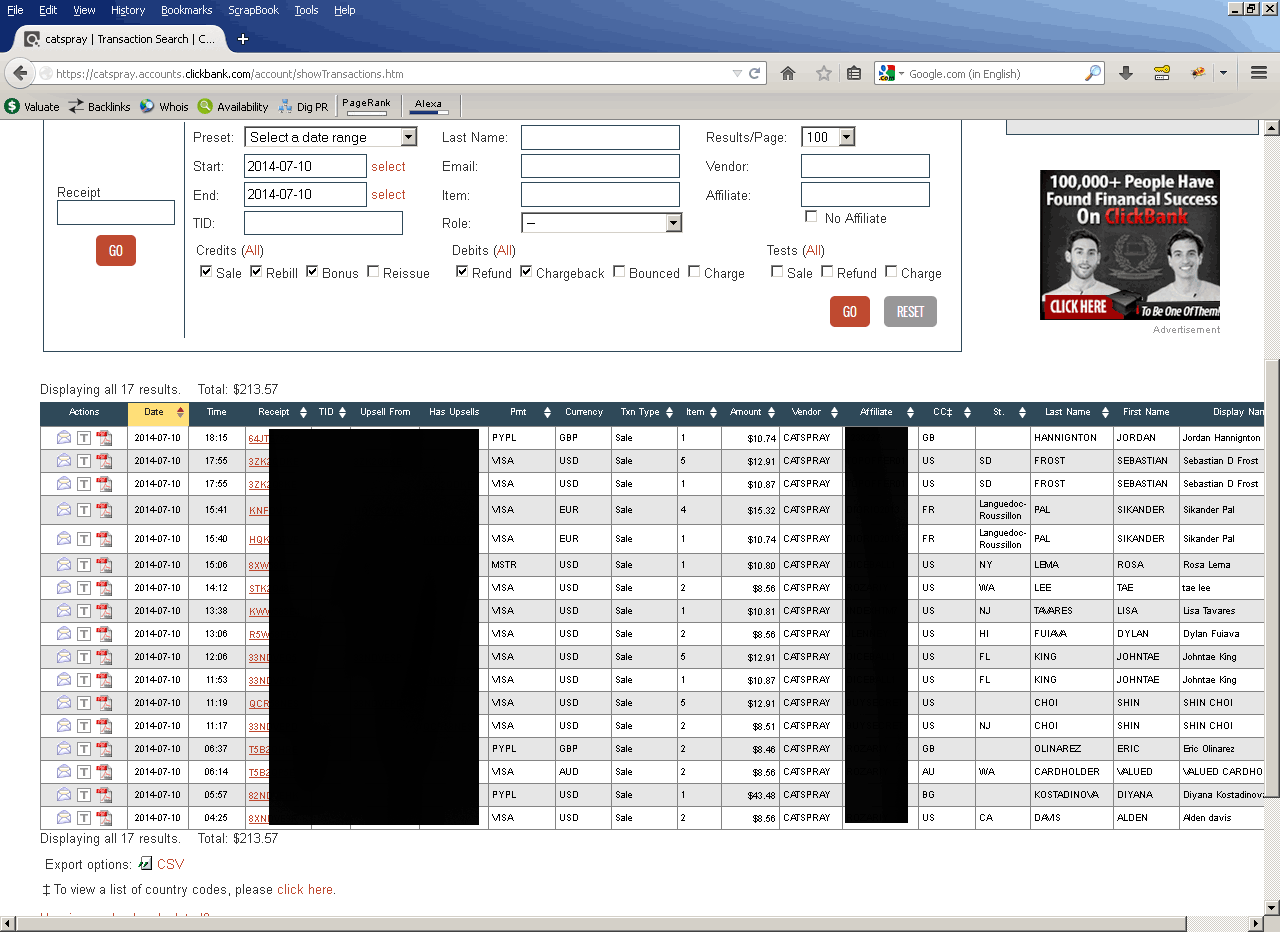Open the History menu
This screenshot has width=1280, height=932.
(128, 10)
